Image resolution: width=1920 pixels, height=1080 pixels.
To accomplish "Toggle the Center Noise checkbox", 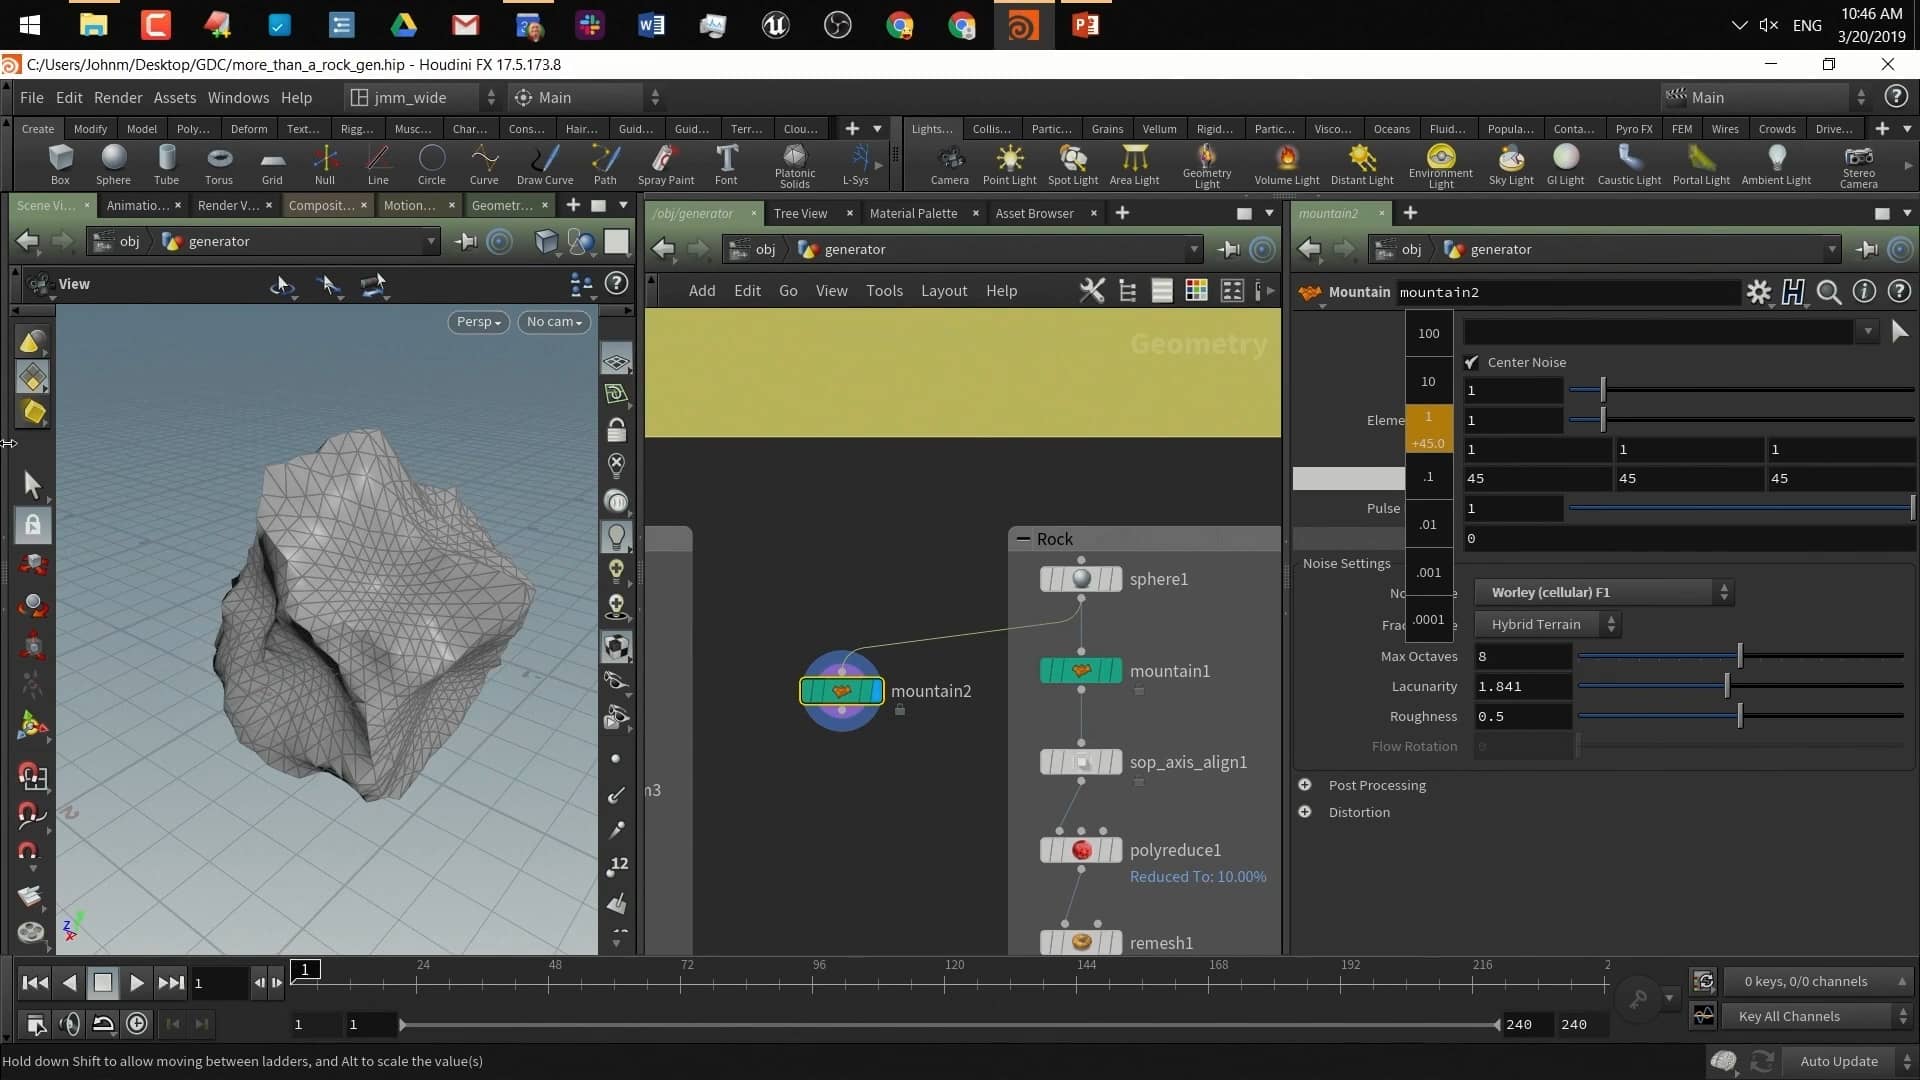I will tap(1472, 362).
